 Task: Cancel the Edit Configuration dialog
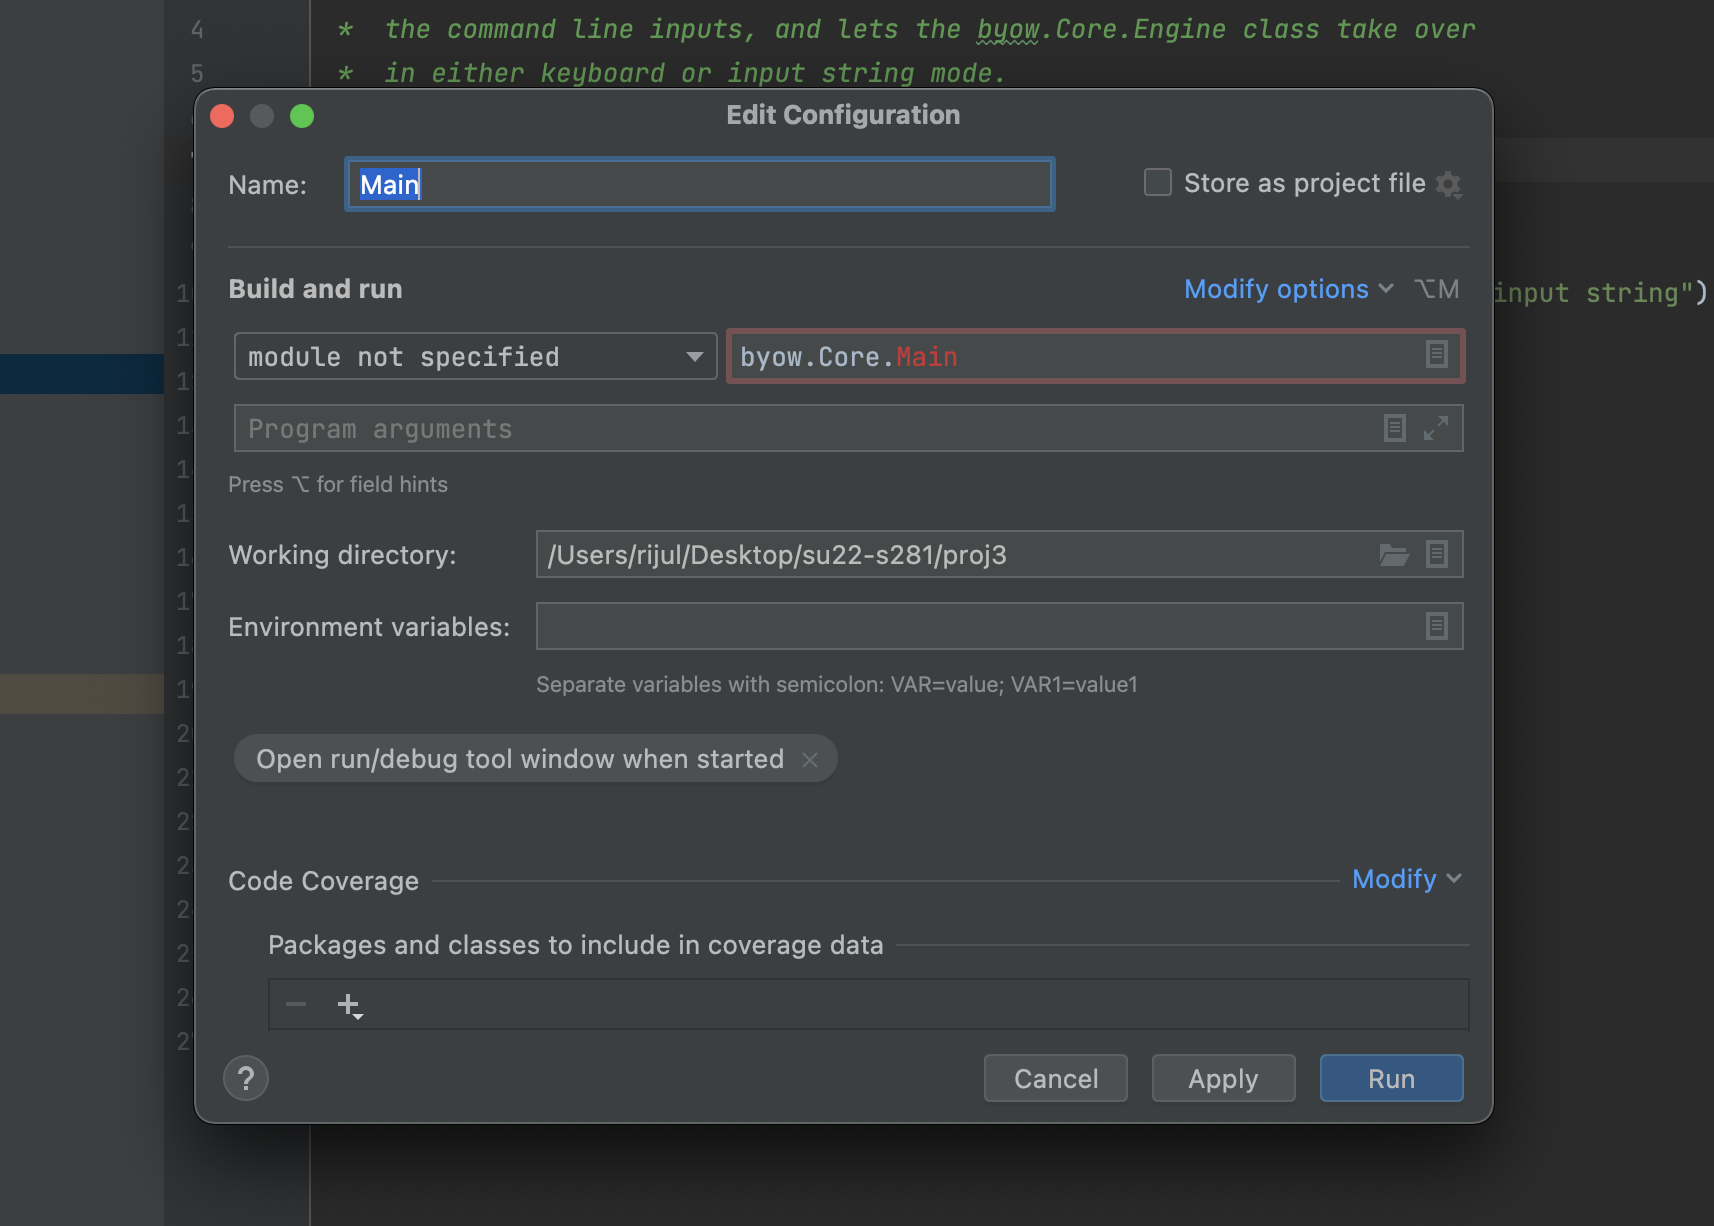coord(1055,1078)
